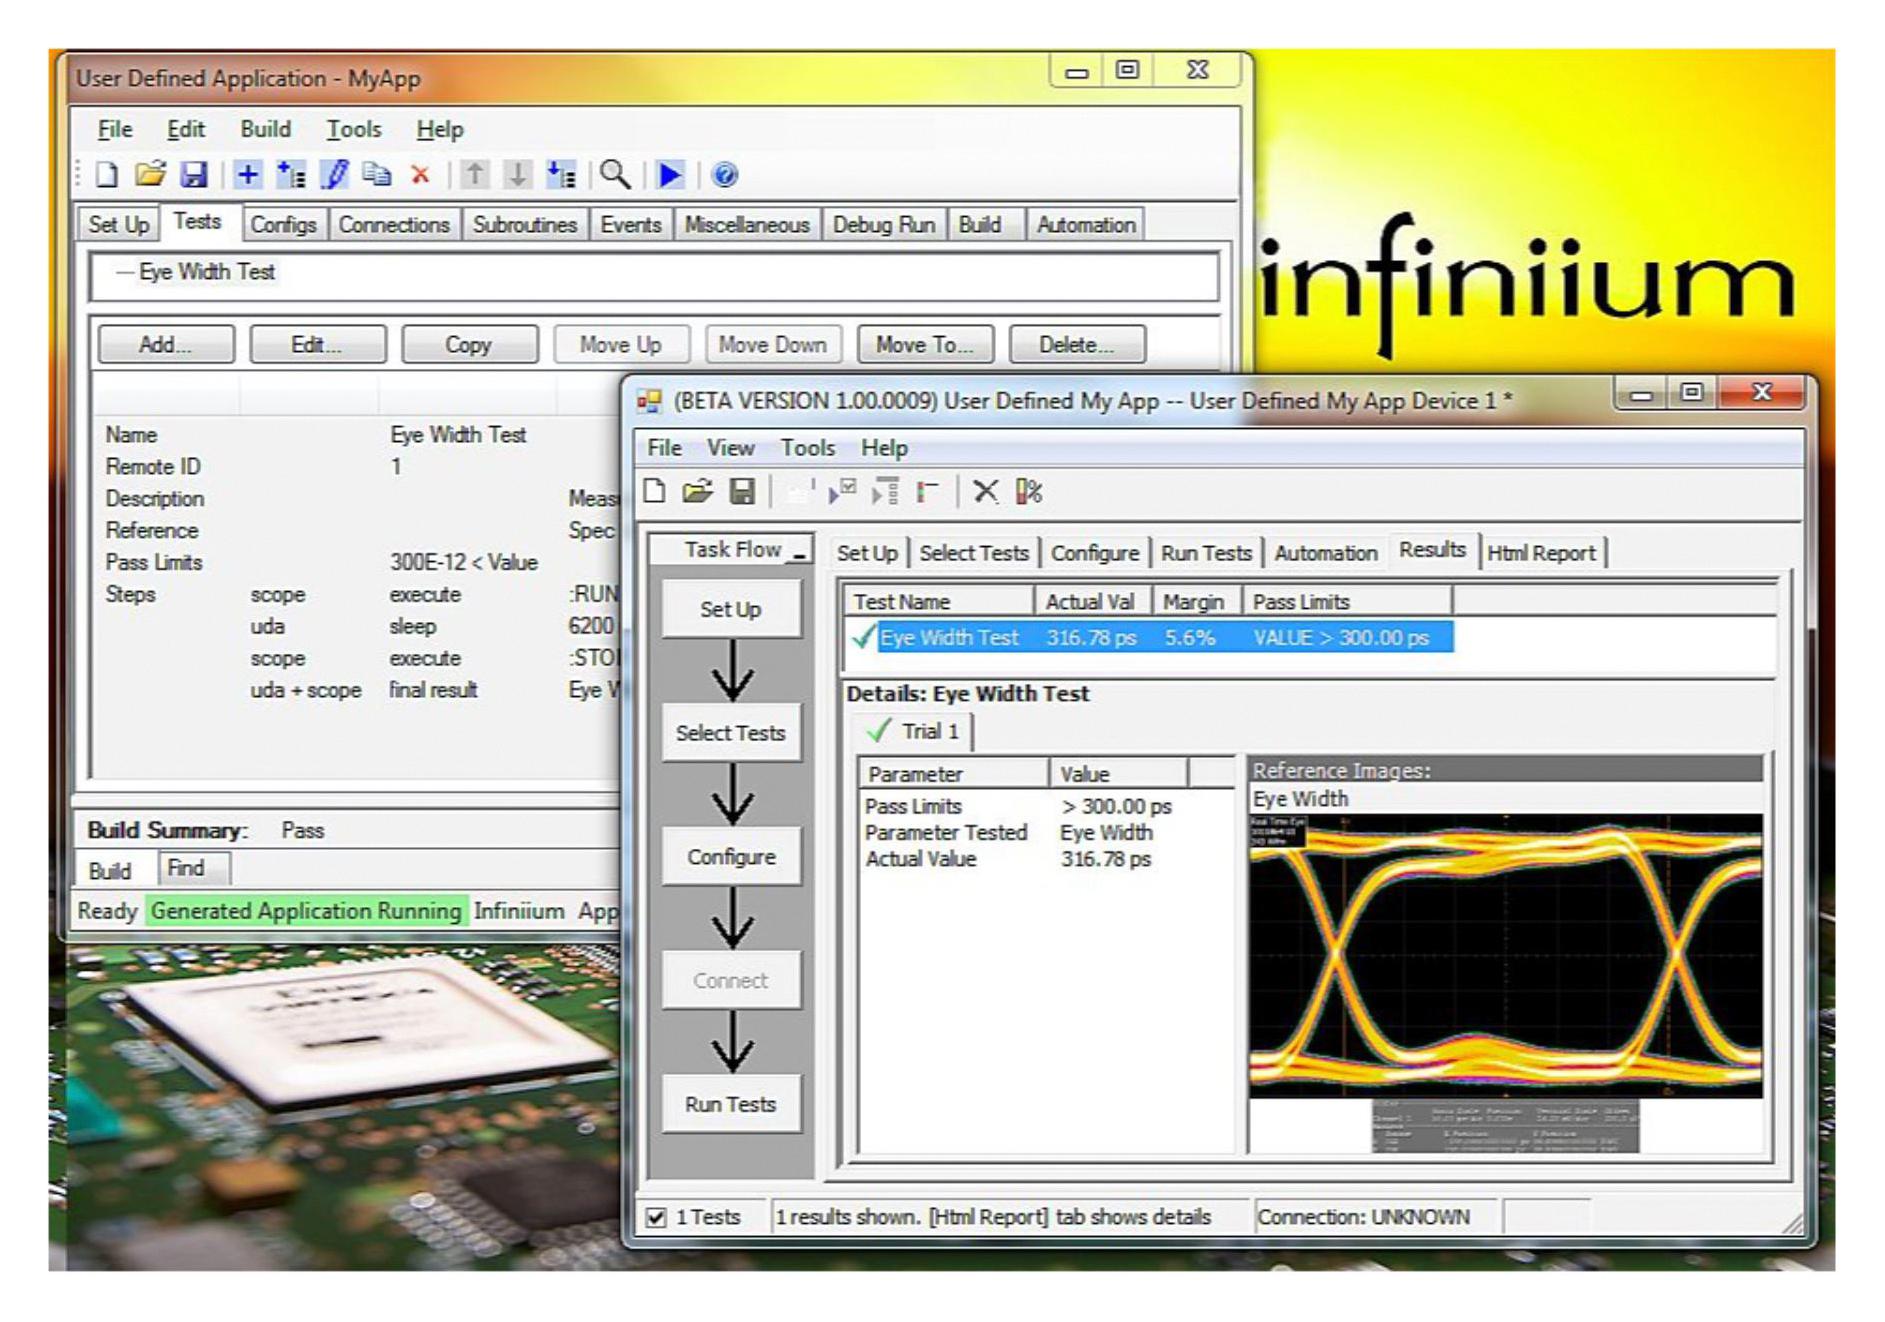Click Move-to list icon with blue arrow
The height and width of the screenshot is (1322, 1885).
pyautogui.click(x=561, y=175)
